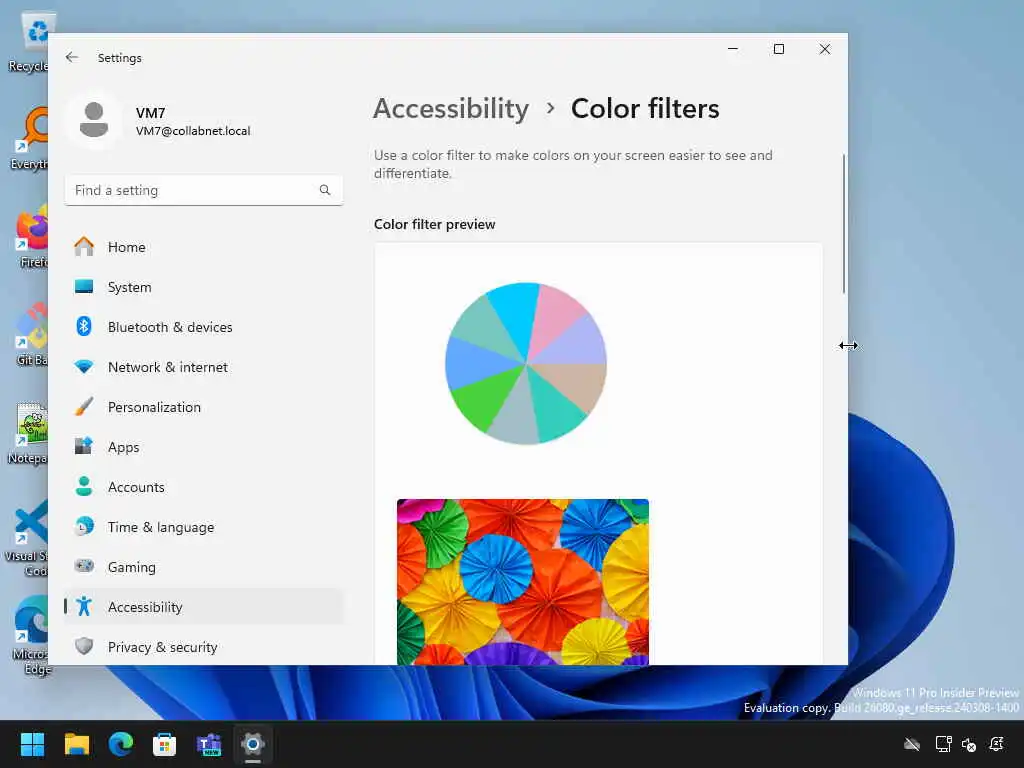Open the System settings page
This screenshot has width=1024, height=768.
click(204, 287)
